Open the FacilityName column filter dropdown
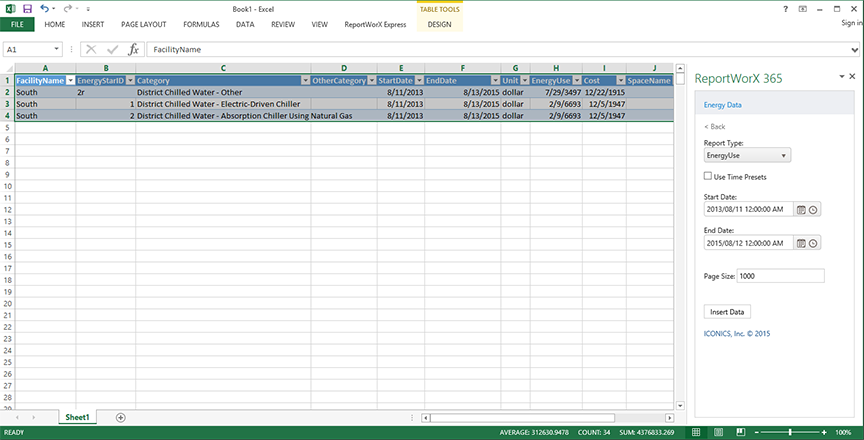This screenshot has width=864, height=440. click(70, 80)
